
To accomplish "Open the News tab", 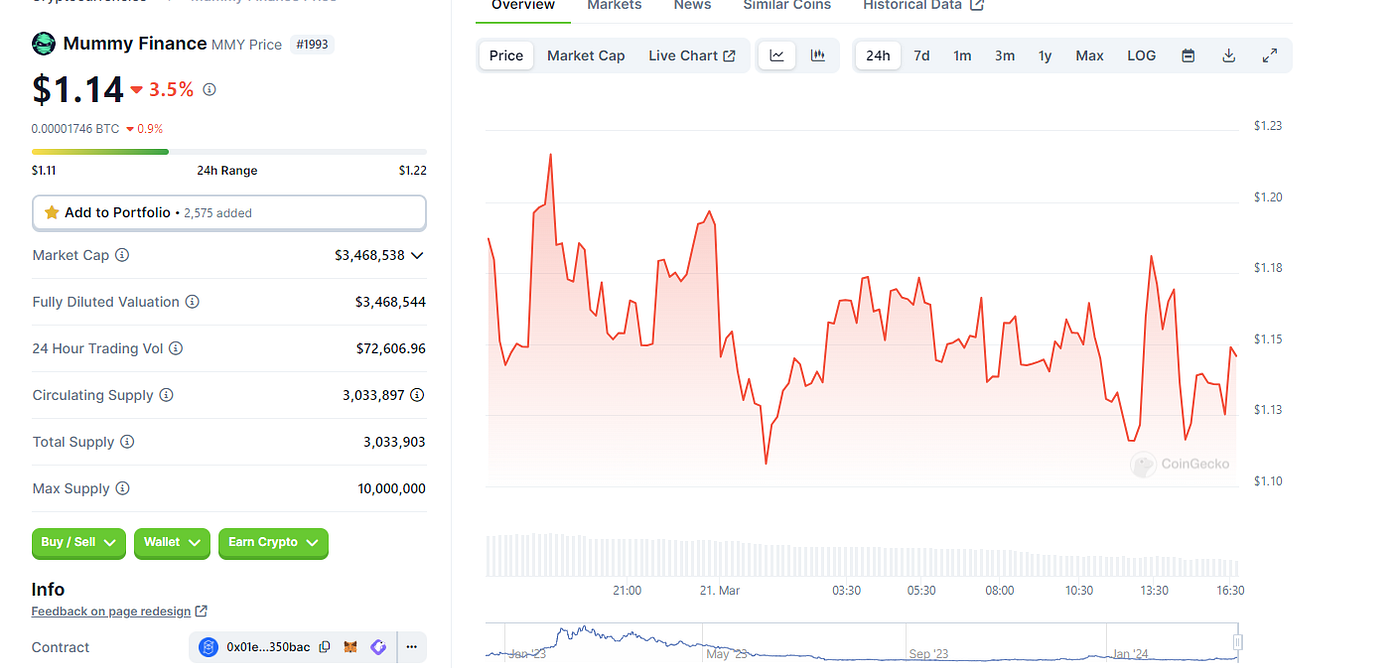I will 692,6.
